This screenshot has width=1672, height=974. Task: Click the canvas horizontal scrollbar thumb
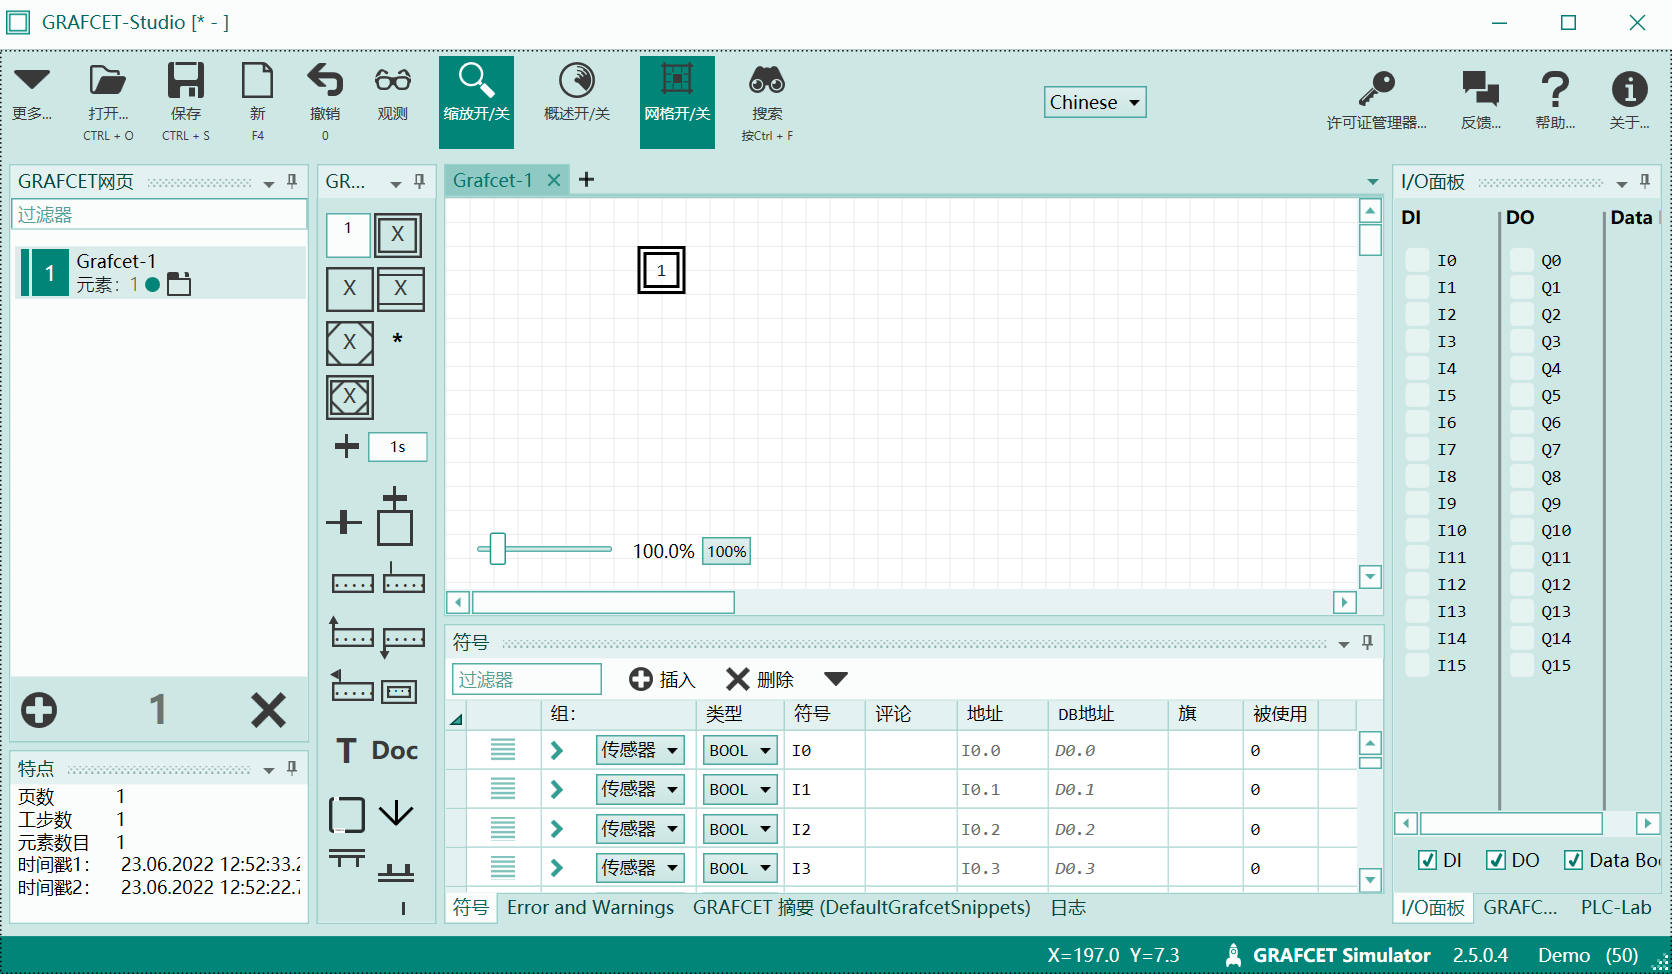point(603,602)
